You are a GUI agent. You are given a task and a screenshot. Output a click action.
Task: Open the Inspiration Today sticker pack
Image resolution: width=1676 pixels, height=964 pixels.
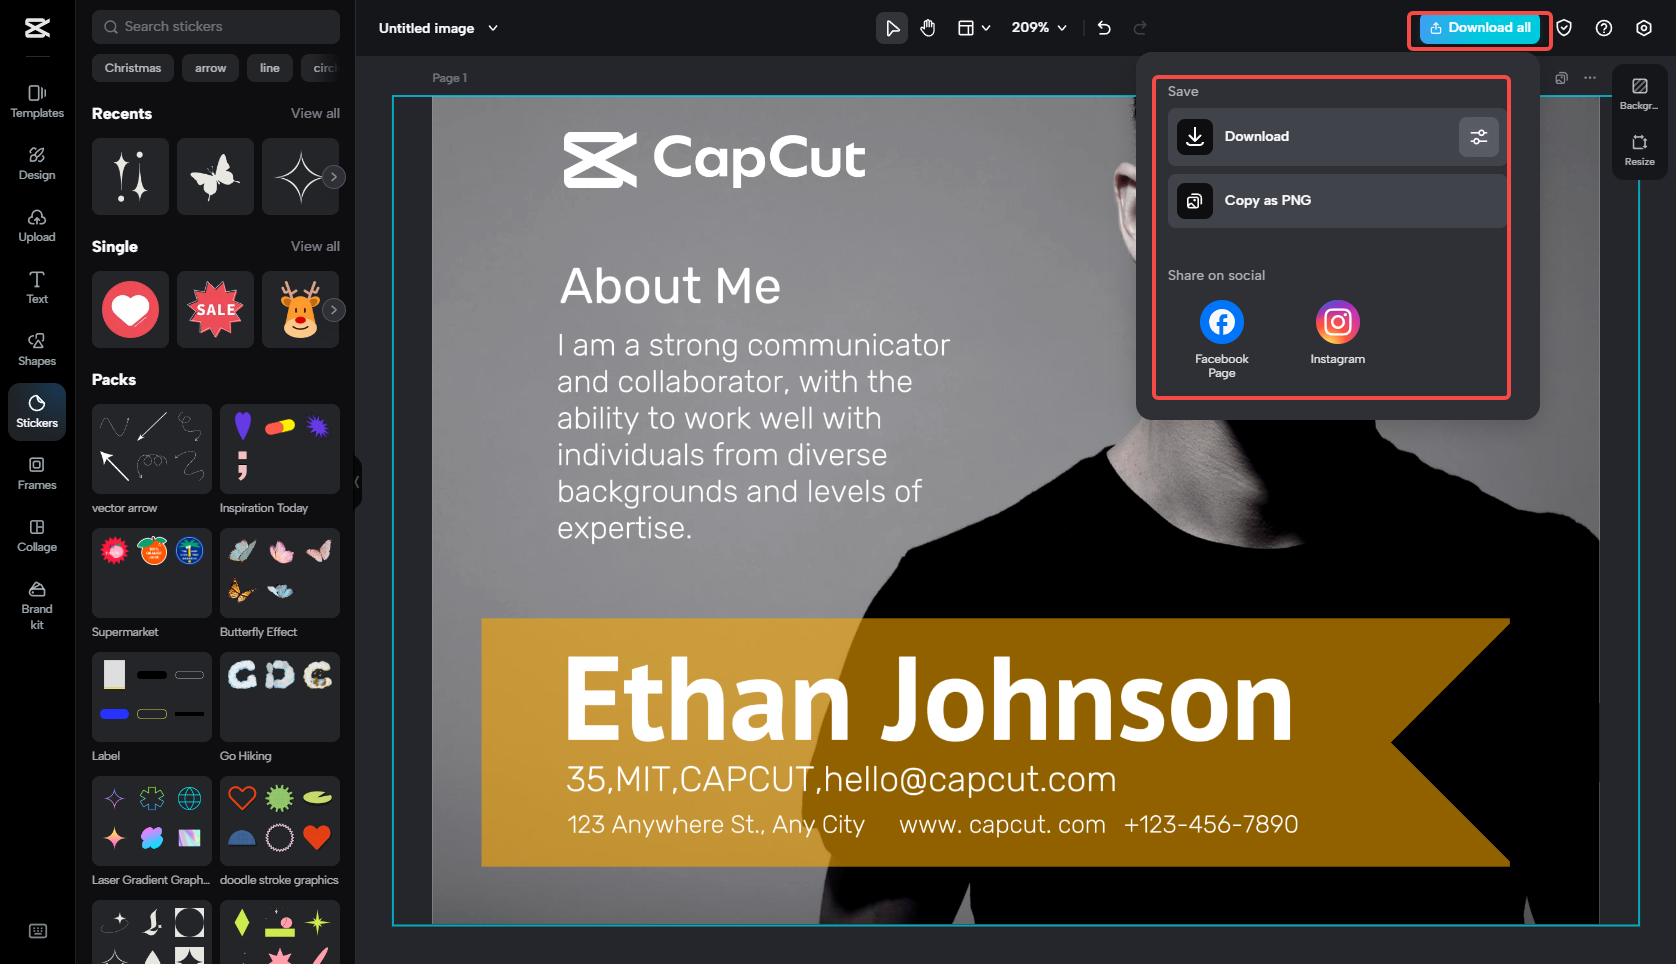[280, 449]
